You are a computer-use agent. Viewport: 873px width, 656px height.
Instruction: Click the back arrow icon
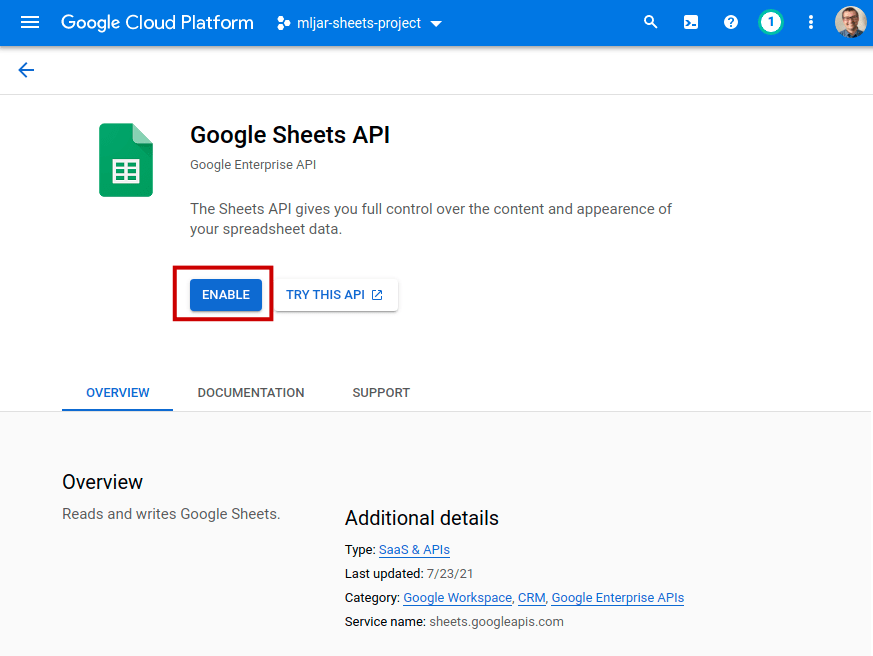click(25, 70)
